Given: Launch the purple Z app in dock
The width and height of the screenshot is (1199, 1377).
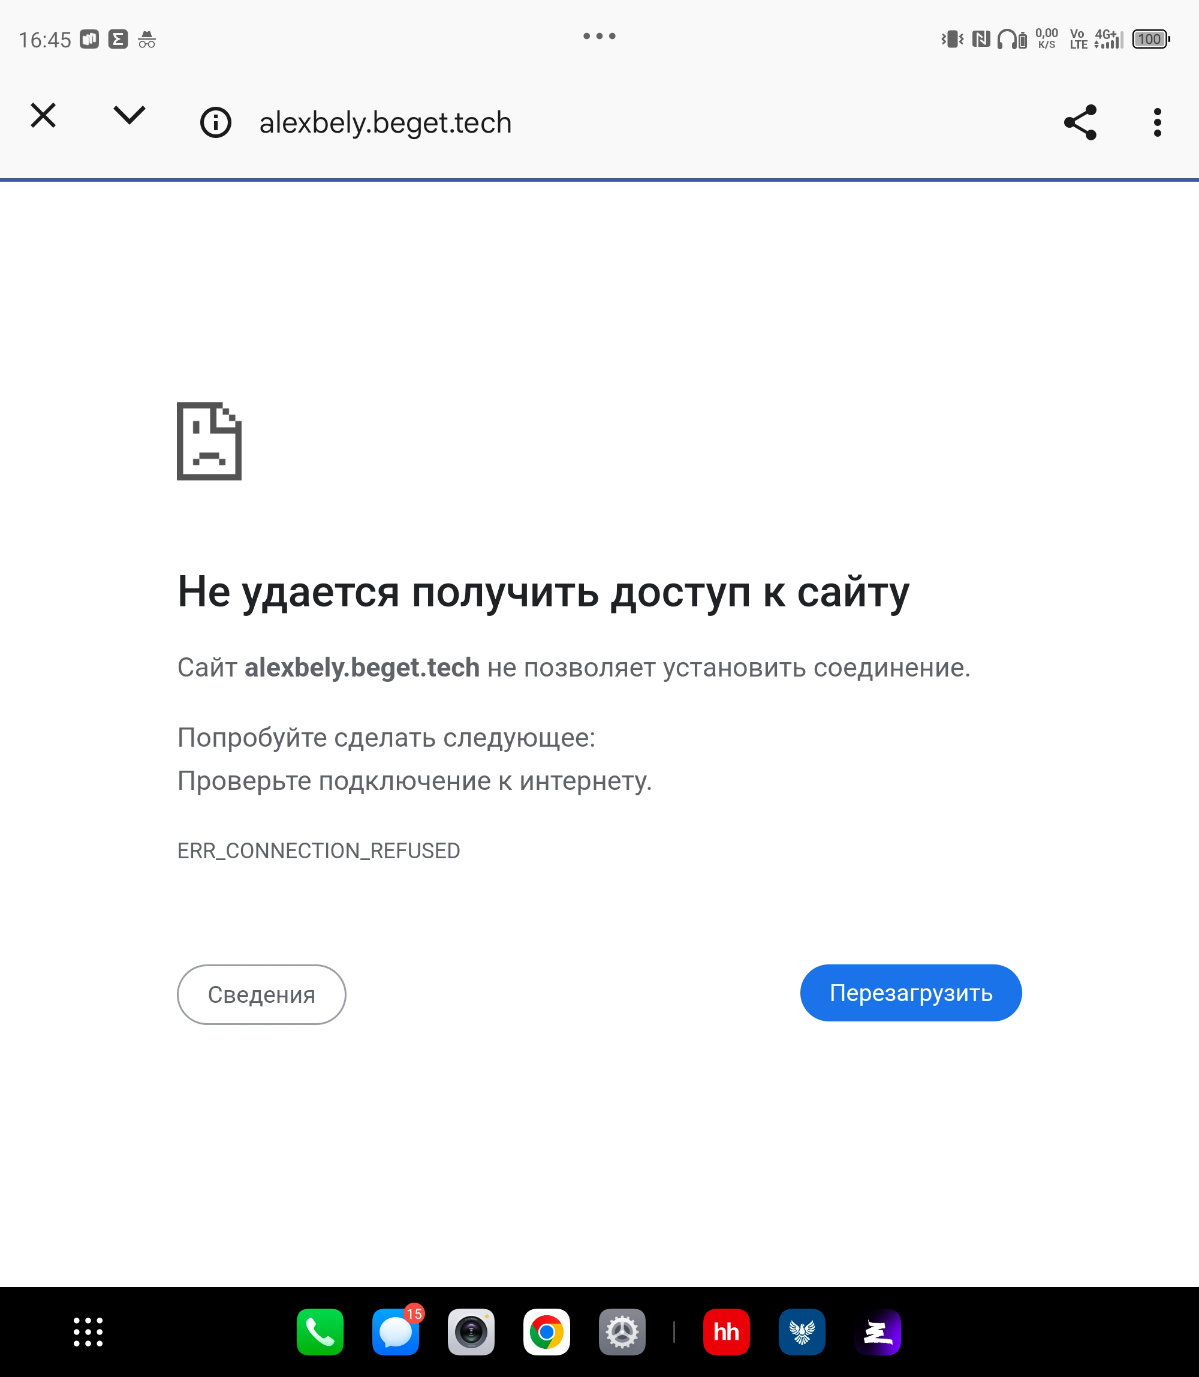Looking at the screenshot, I should pyautogui.click(x=878, y=1332).
